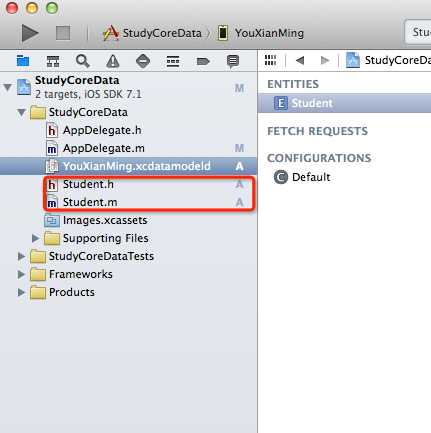Open Student.m implementation file

[x=128, y=202]
